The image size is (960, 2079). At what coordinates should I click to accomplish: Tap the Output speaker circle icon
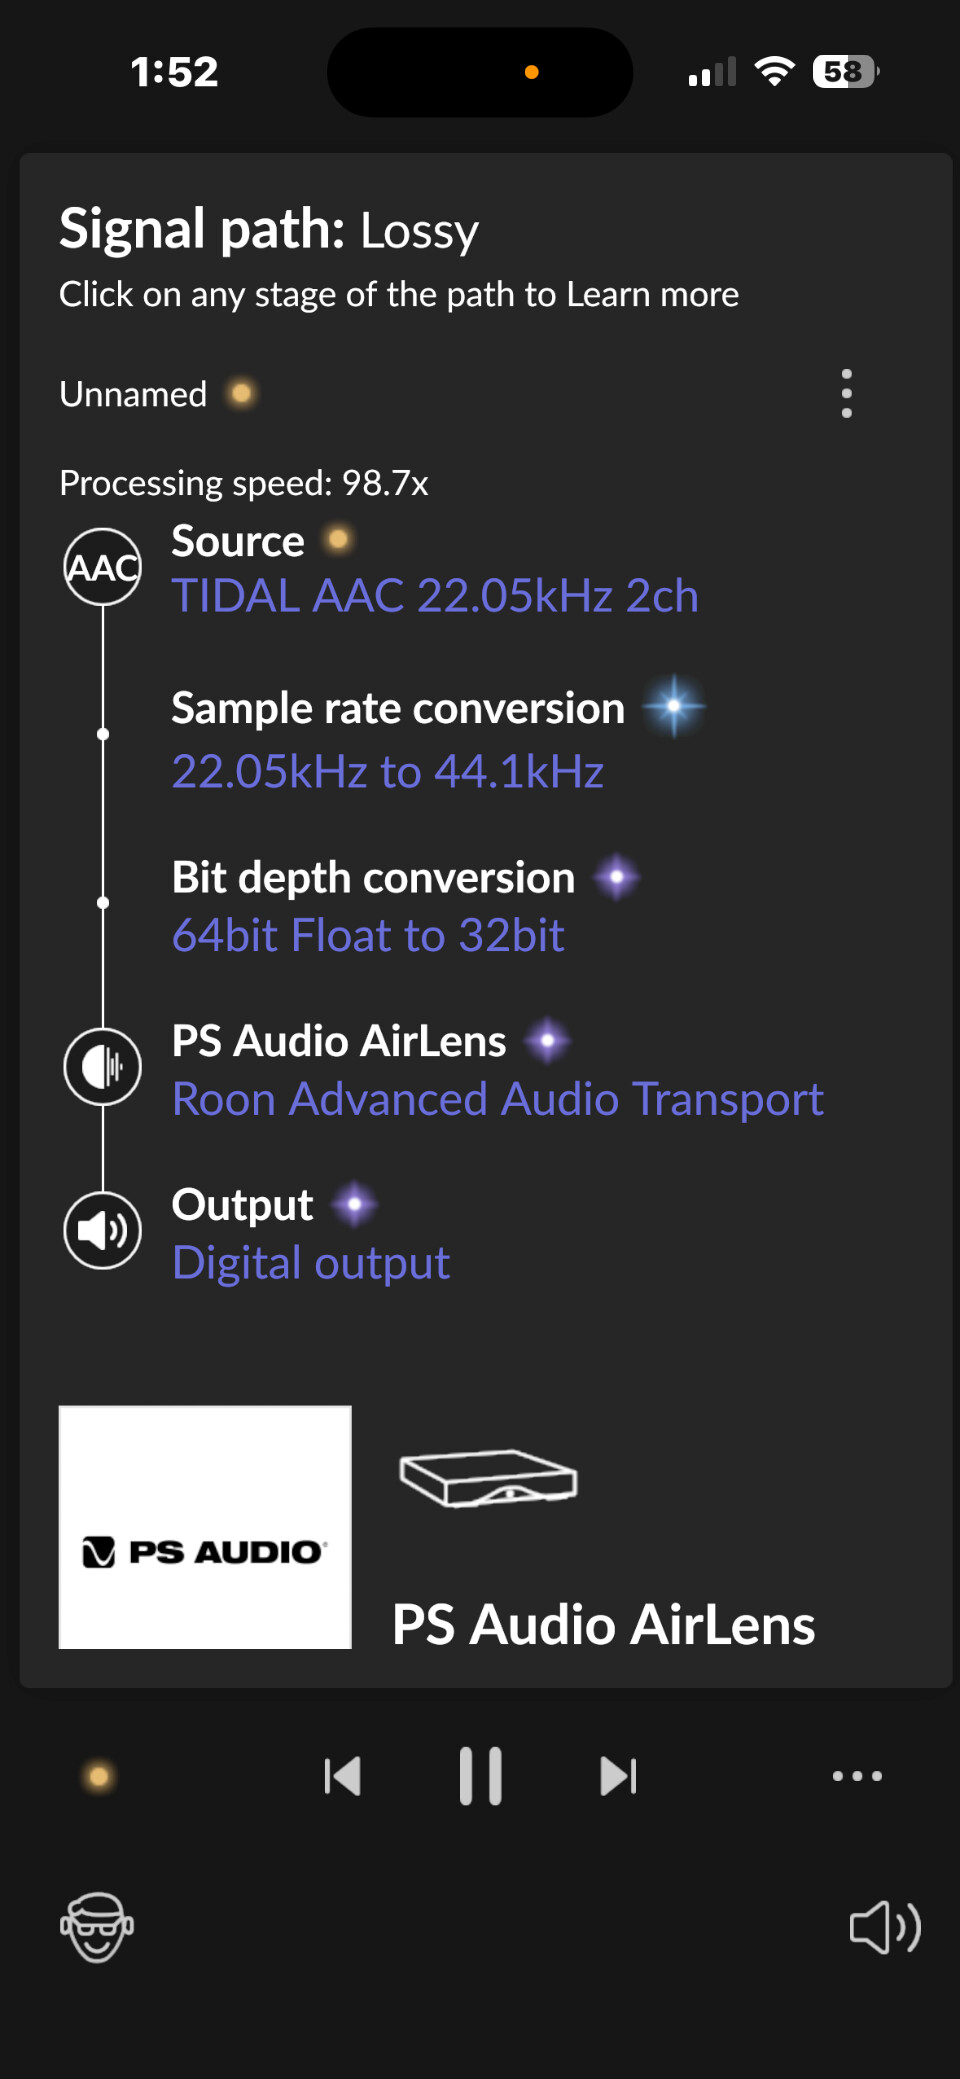102,1231
